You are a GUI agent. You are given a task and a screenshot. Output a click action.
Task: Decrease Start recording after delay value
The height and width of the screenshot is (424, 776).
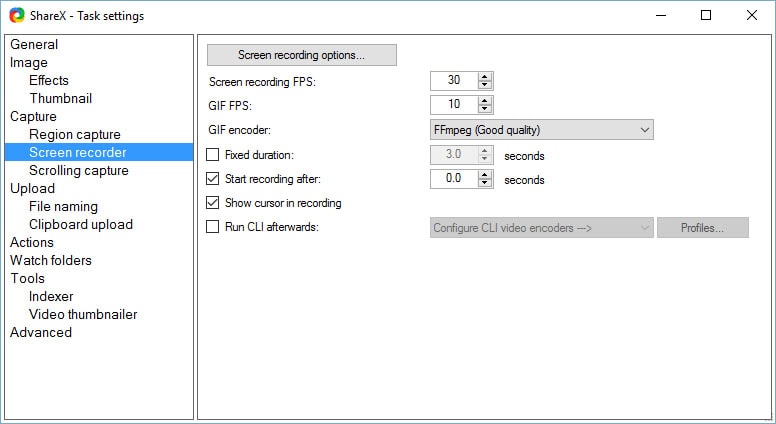485,184
